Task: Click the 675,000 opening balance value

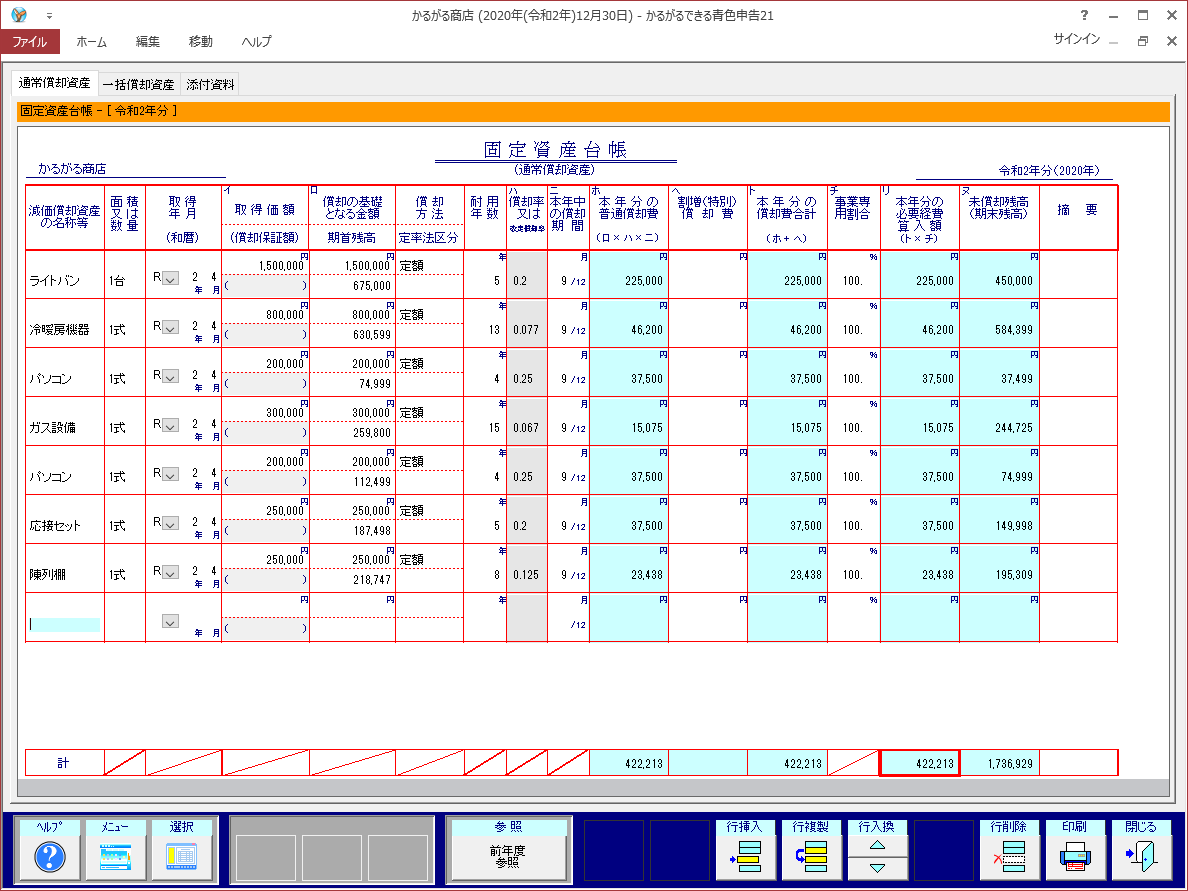Action: (372, 286)
